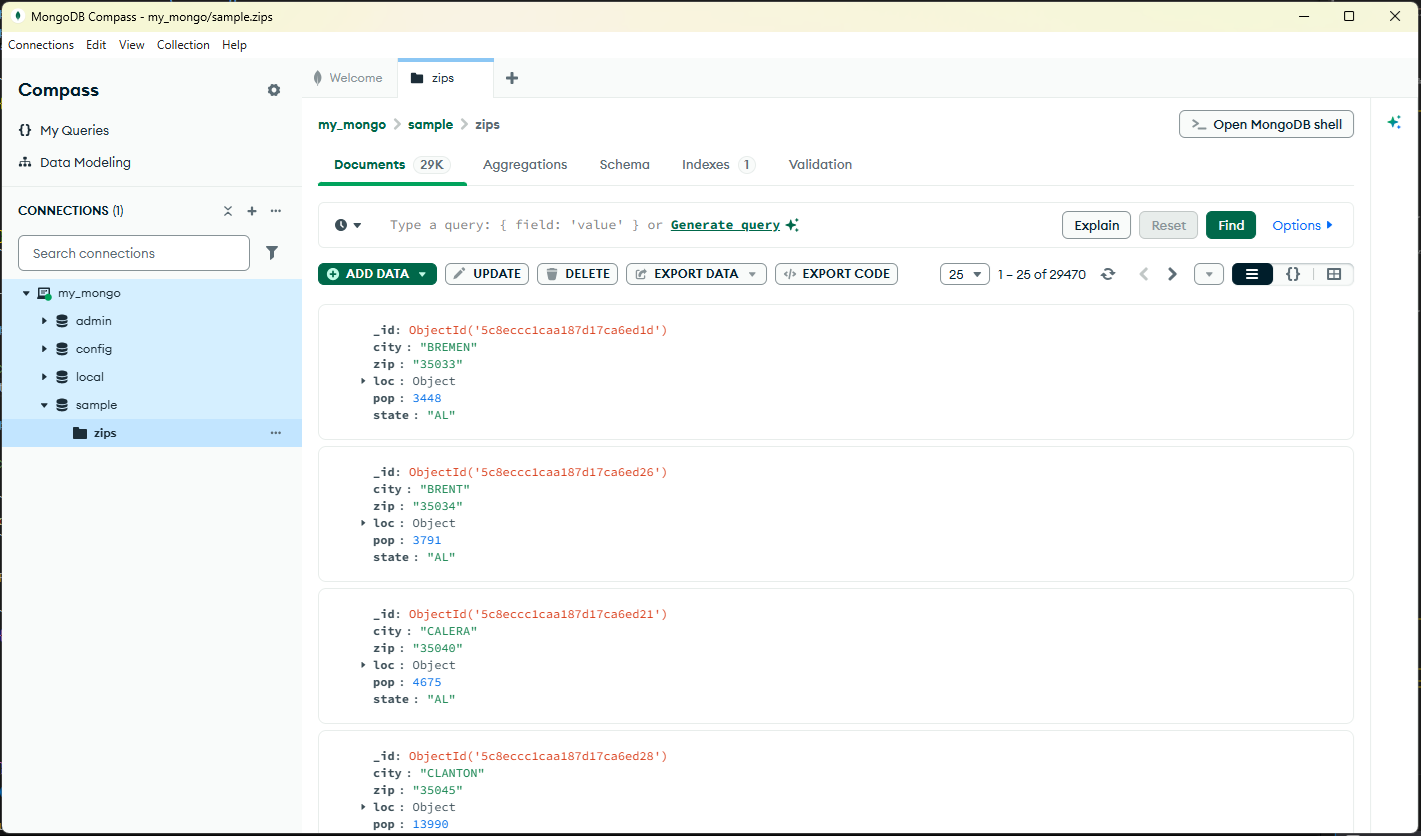Open the 25 results-per-page dropdown
1421x836 pixels.
pos(964,273)
